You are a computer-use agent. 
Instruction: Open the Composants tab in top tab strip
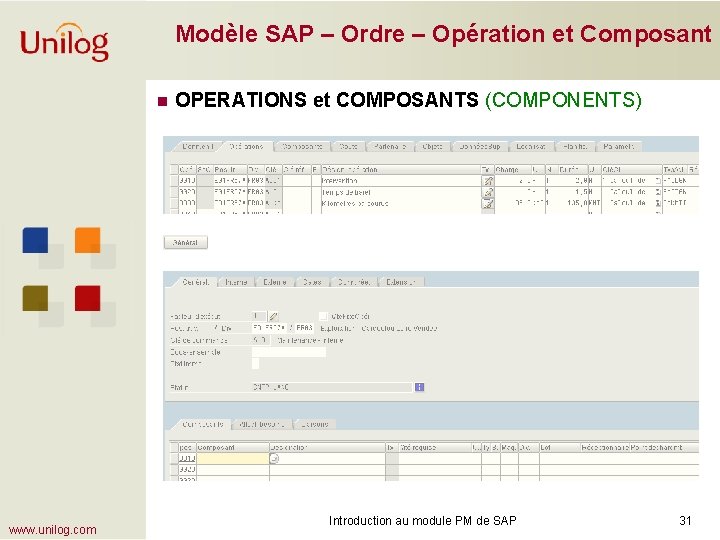click(302, 146)
